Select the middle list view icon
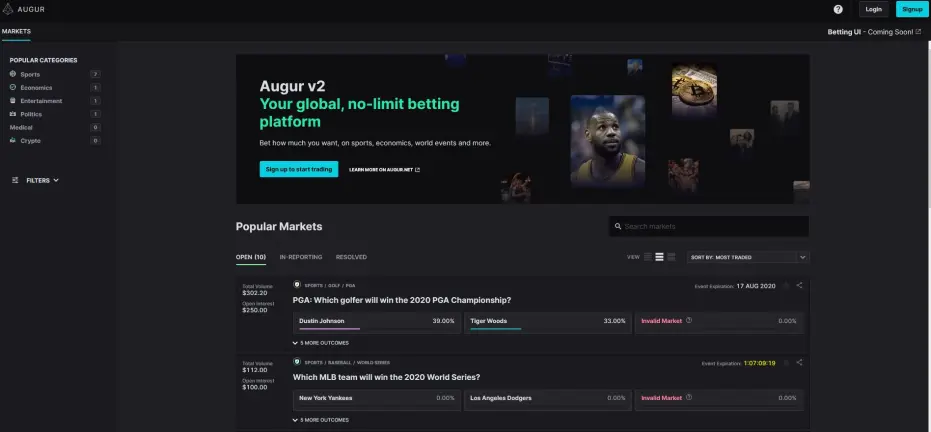 pyautogui.click(x=659, y=257)
